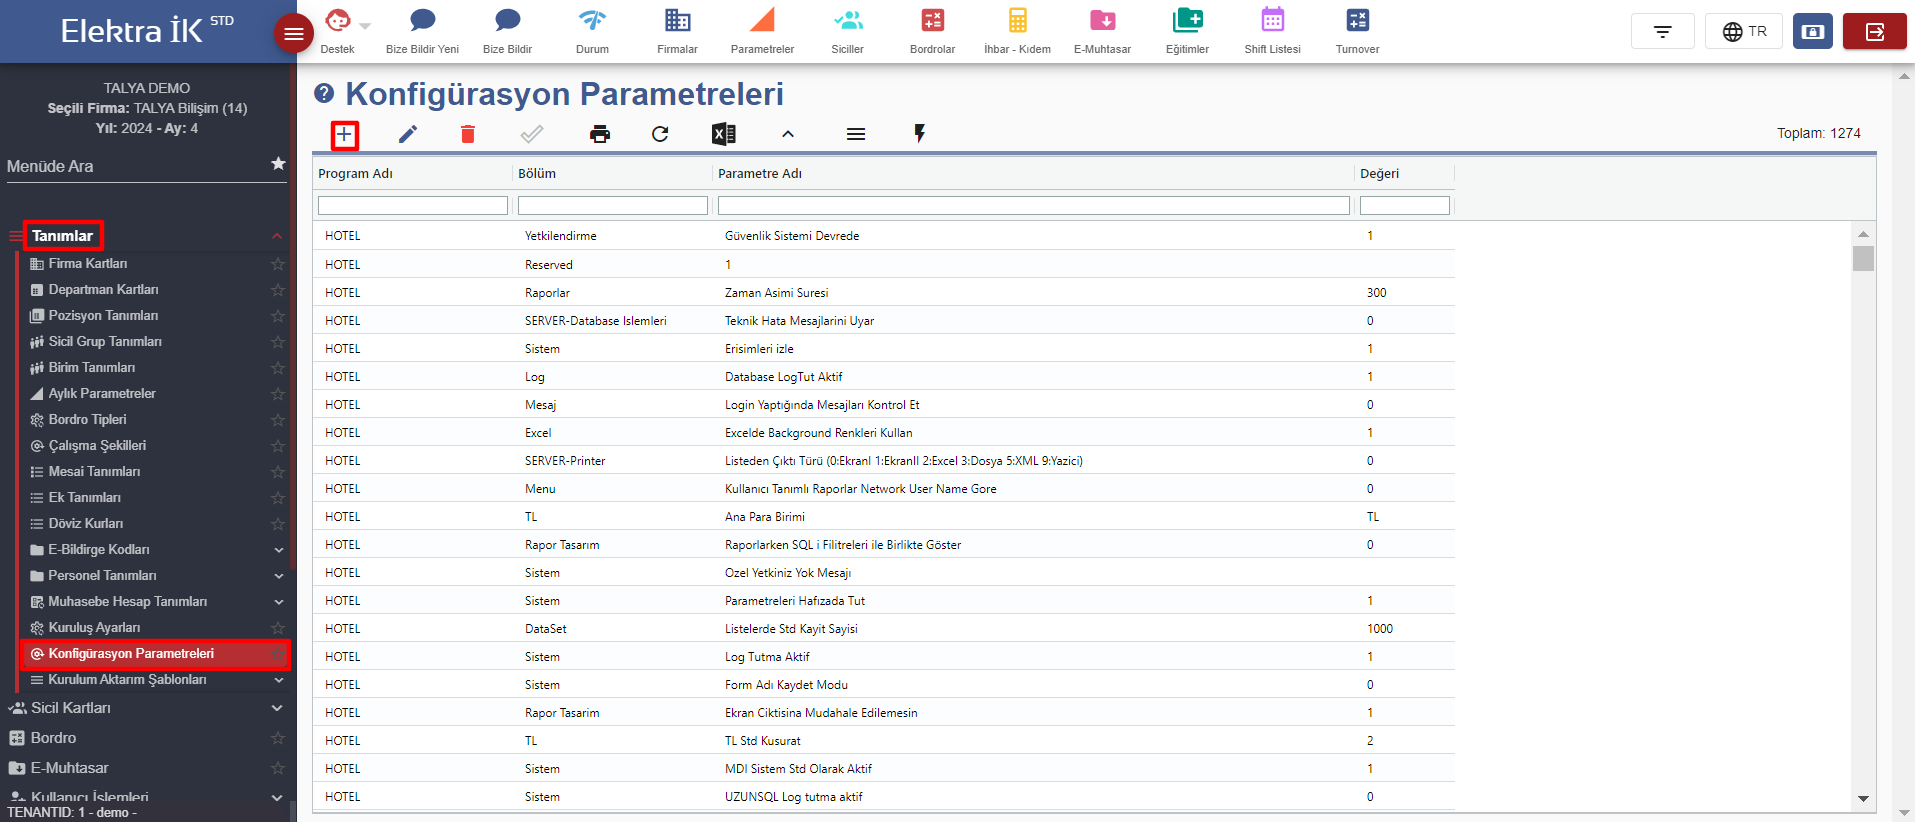Collapse the Tanımlar menu section
1915x822 pixels.
click(x=277, y=236)
